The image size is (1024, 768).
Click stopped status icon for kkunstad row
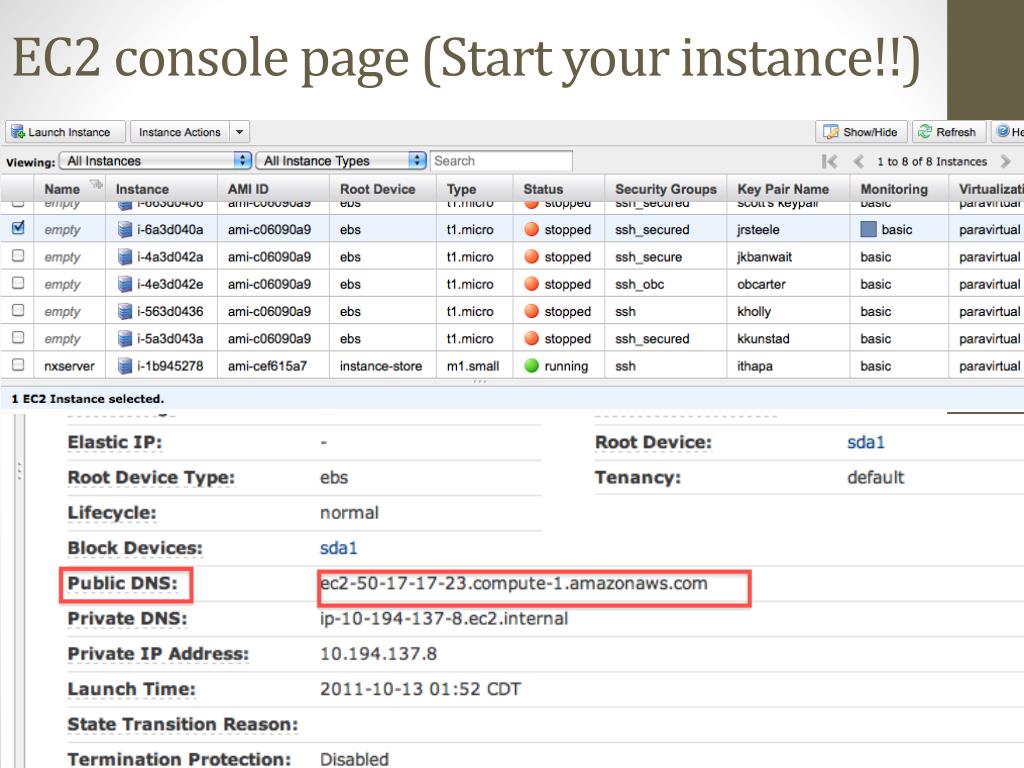pos(532,338)
